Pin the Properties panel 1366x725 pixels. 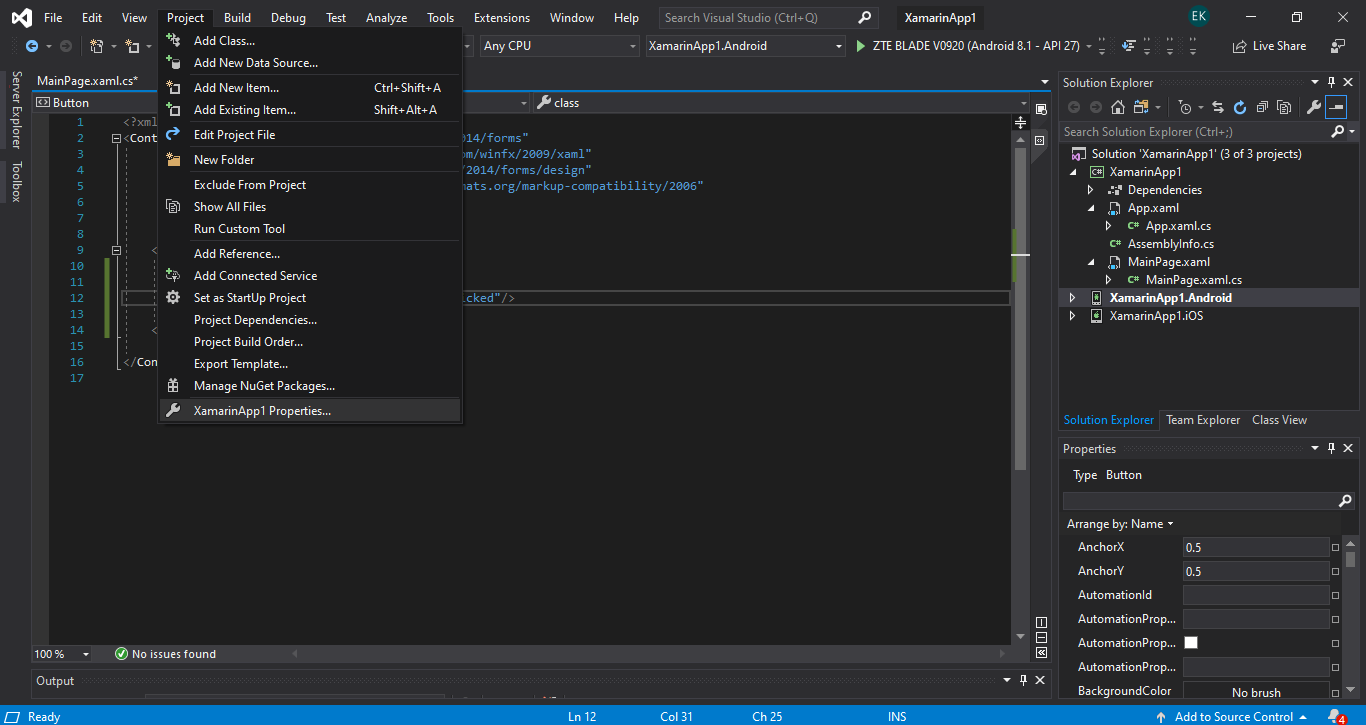(x=1331, y=449)
